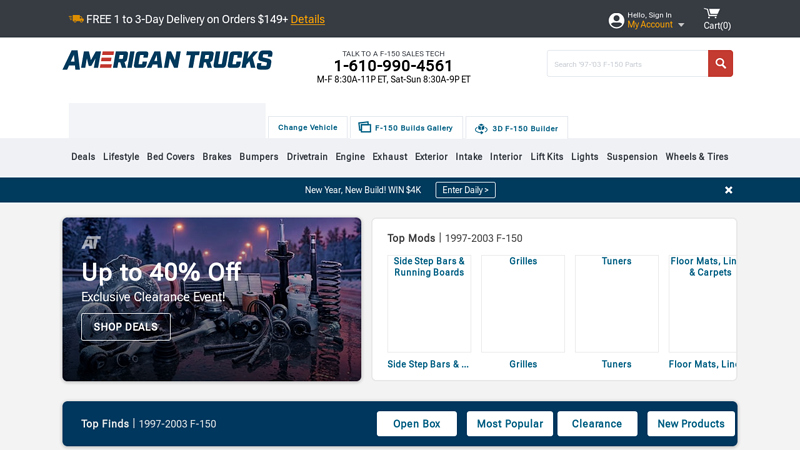This screenshot has width=800, height=450.
Task: Click the 3D F-150 Builder icon
Action: [x=481, y=129]
